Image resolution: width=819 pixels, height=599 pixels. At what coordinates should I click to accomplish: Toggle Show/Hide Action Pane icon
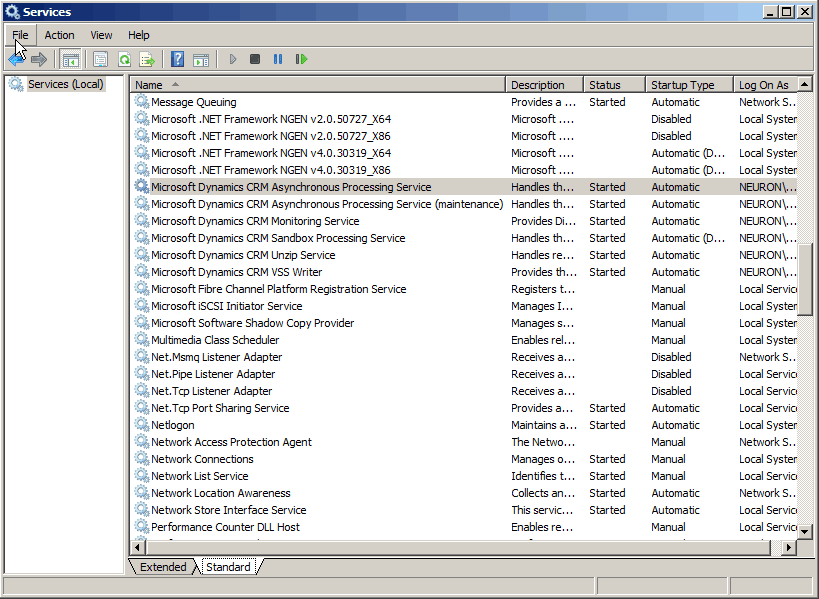201,59
